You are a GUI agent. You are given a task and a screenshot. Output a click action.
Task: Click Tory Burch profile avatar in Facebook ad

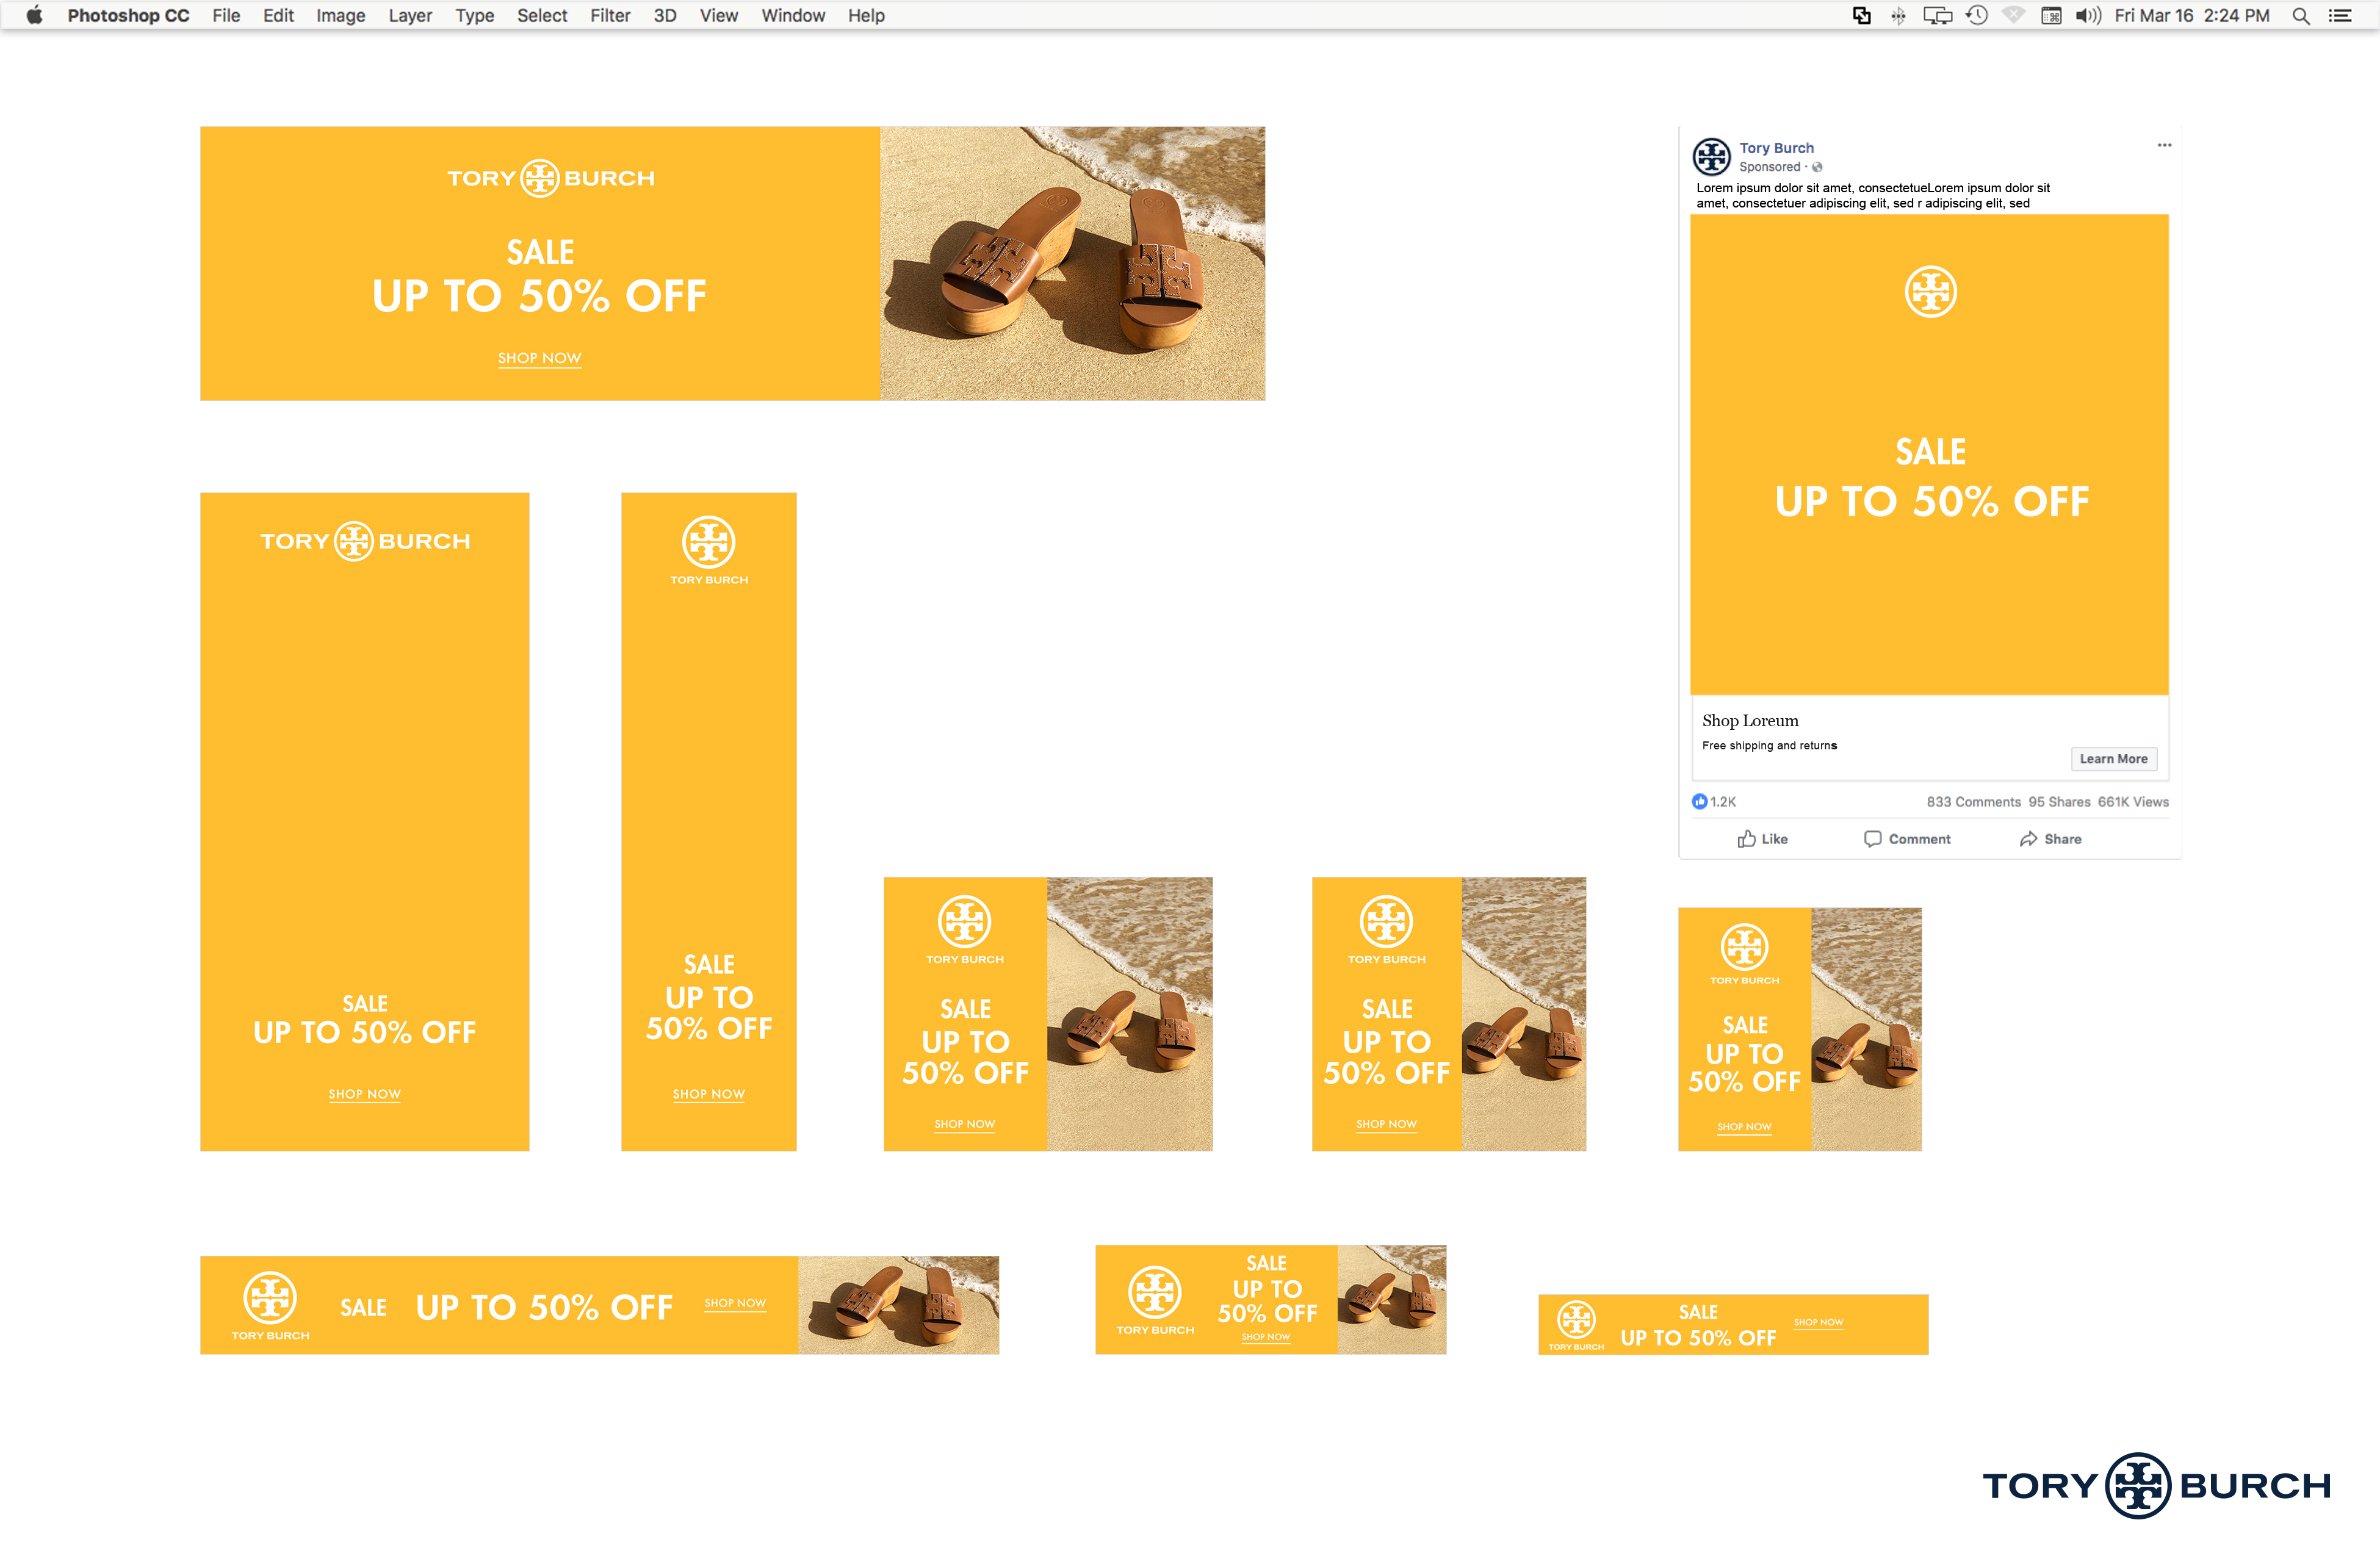1711,157
